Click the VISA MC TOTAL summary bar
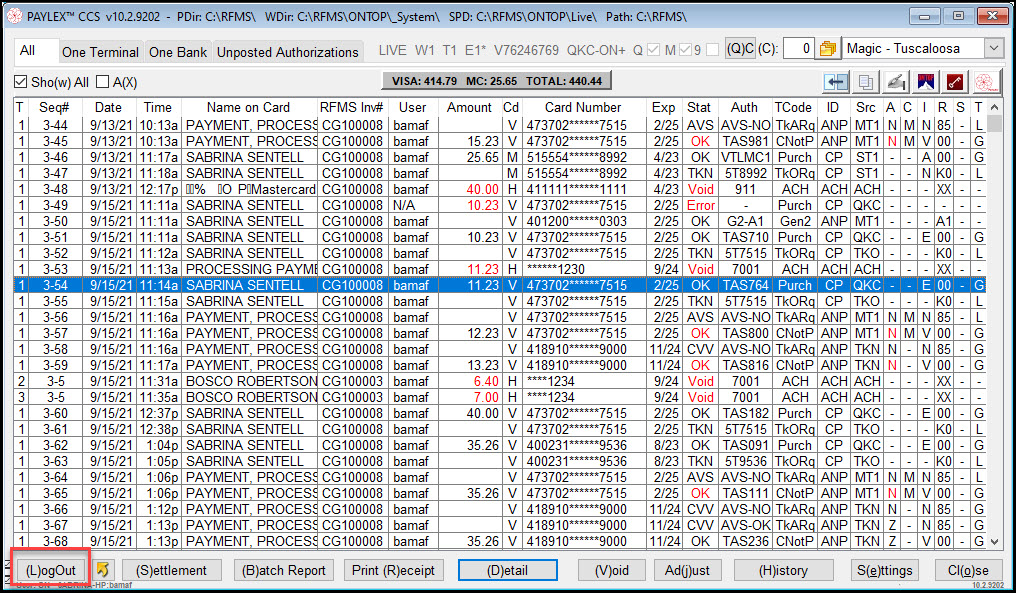Viewport: 1016px width, 593px height. (496, 81)
